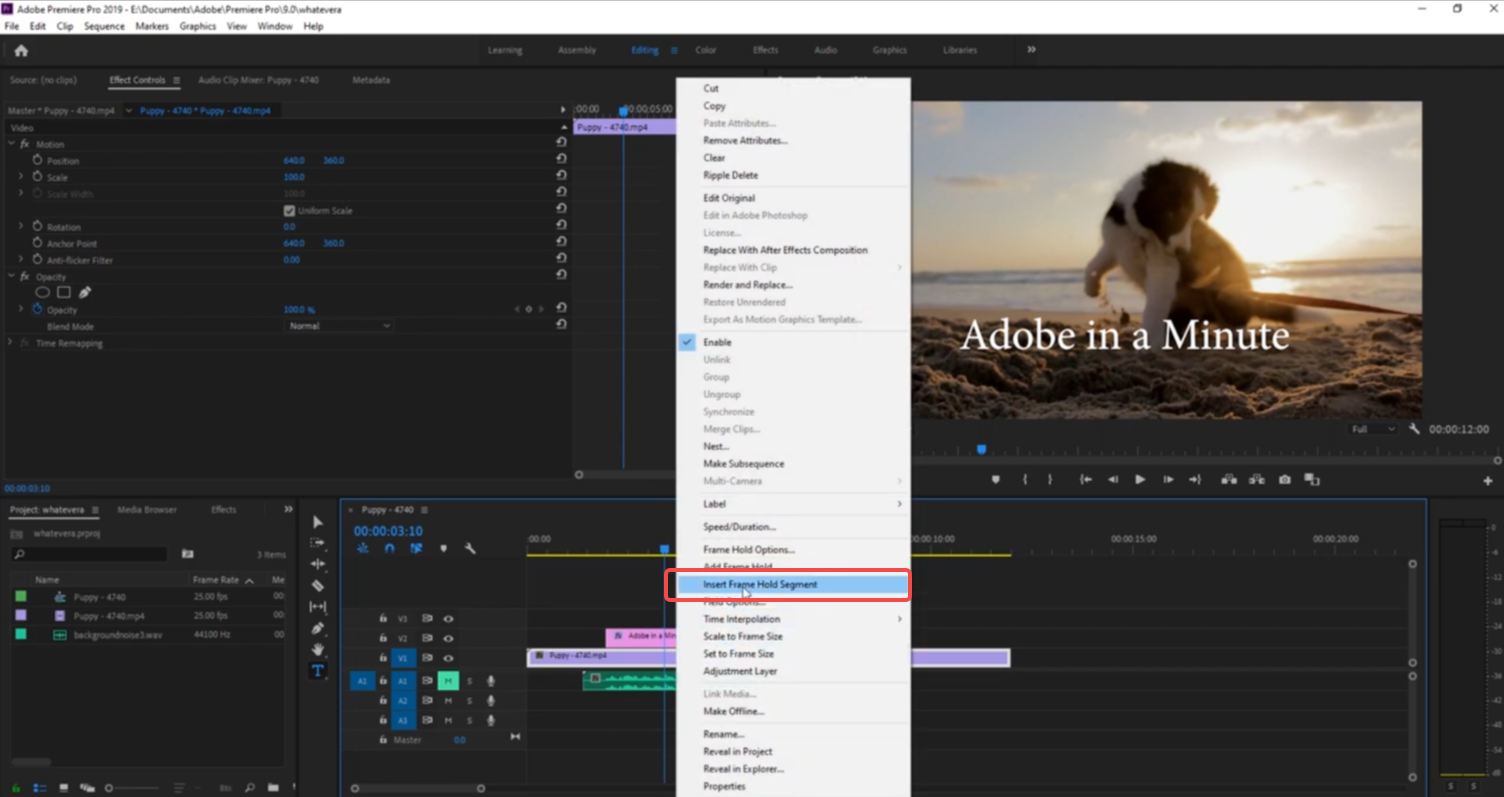The image size is (1504, 797).
Task: Select the Hand tool
Action: [x=318, y=649]
